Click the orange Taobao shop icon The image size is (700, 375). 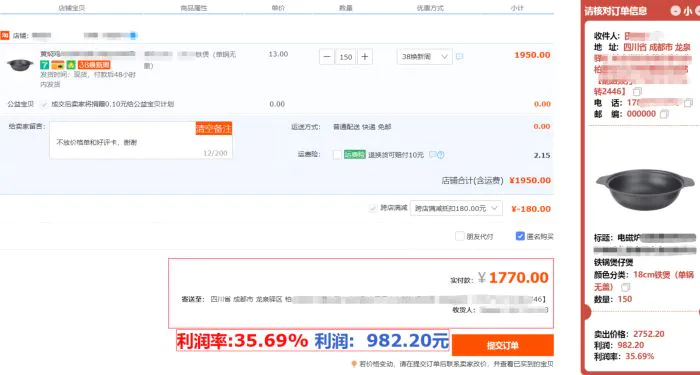click(4, 35)
